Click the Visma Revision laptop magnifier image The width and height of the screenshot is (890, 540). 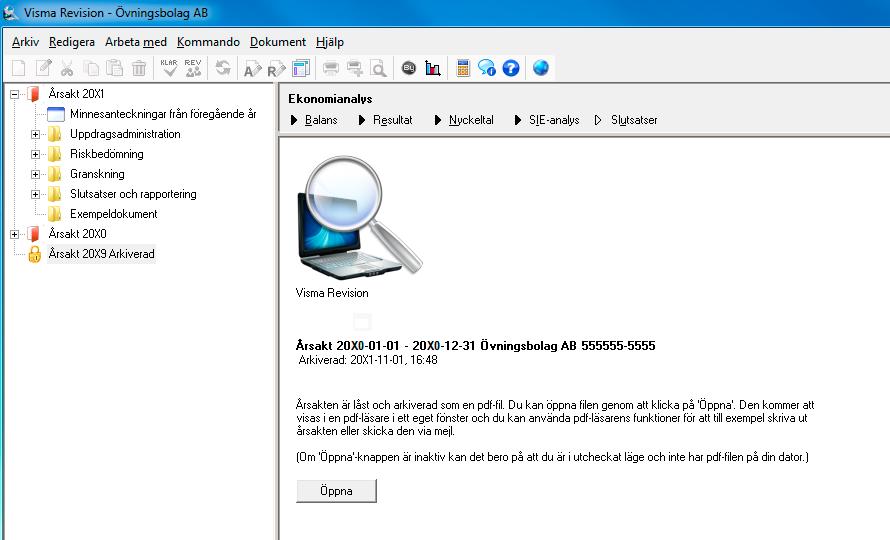(359, 217)
